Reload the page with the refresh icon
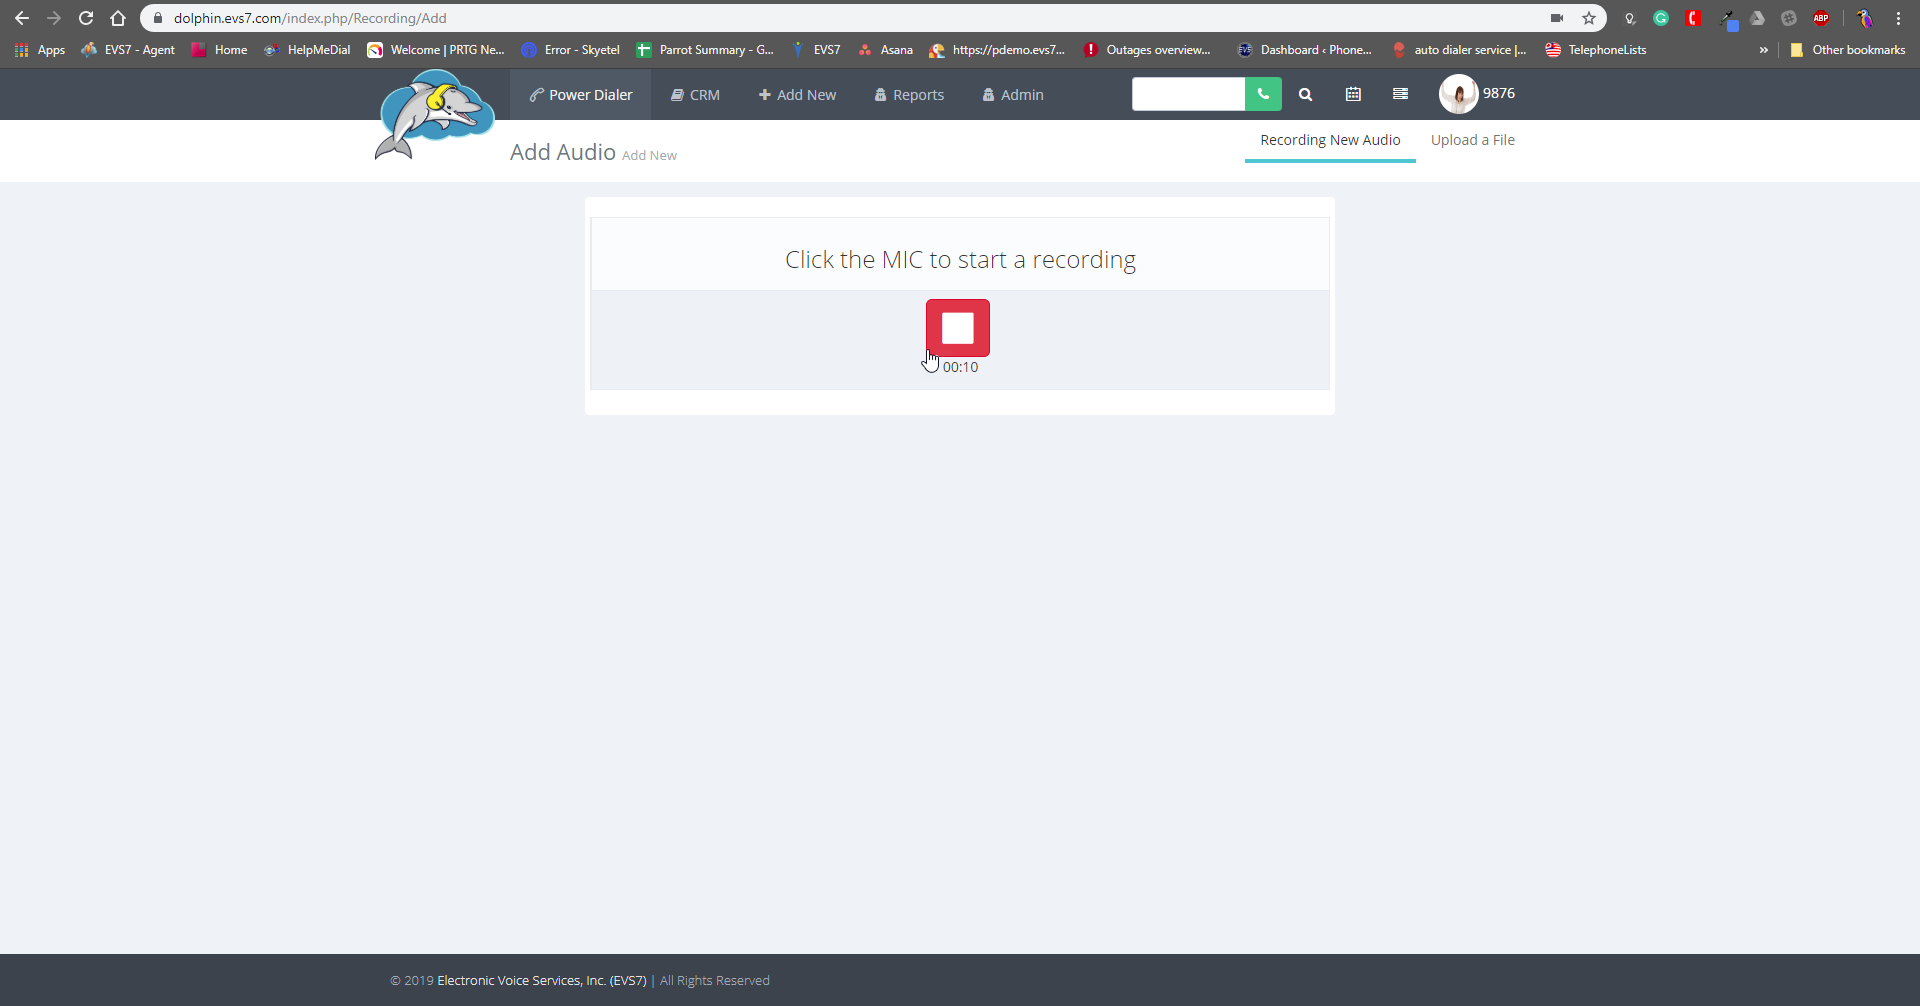This screenshot has height=1006, width=1920. [86, 18]
